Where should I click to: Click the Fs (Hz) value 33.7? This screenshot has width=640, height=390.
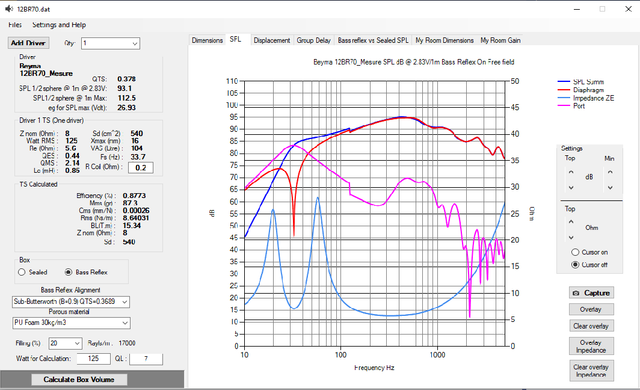coord(138,157)
